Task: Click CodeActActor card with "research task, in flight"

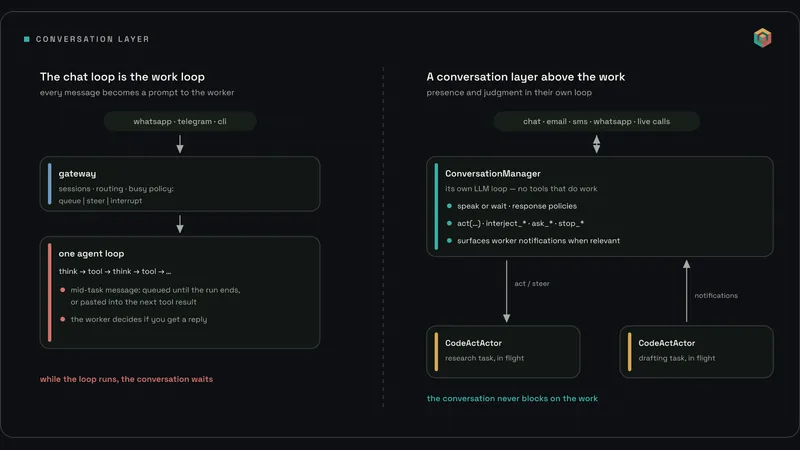Action: [x=503, y=352]
